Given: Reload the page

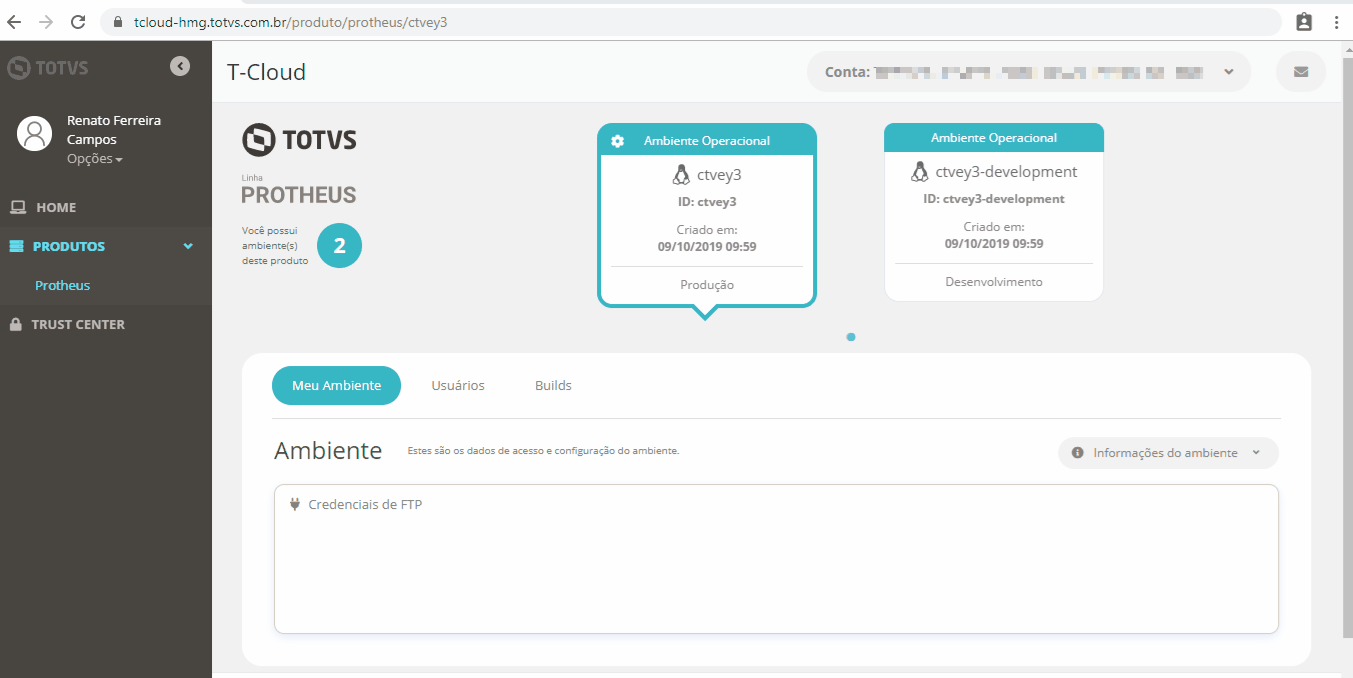Looking at the screenshot, I should tap(78, 22).
